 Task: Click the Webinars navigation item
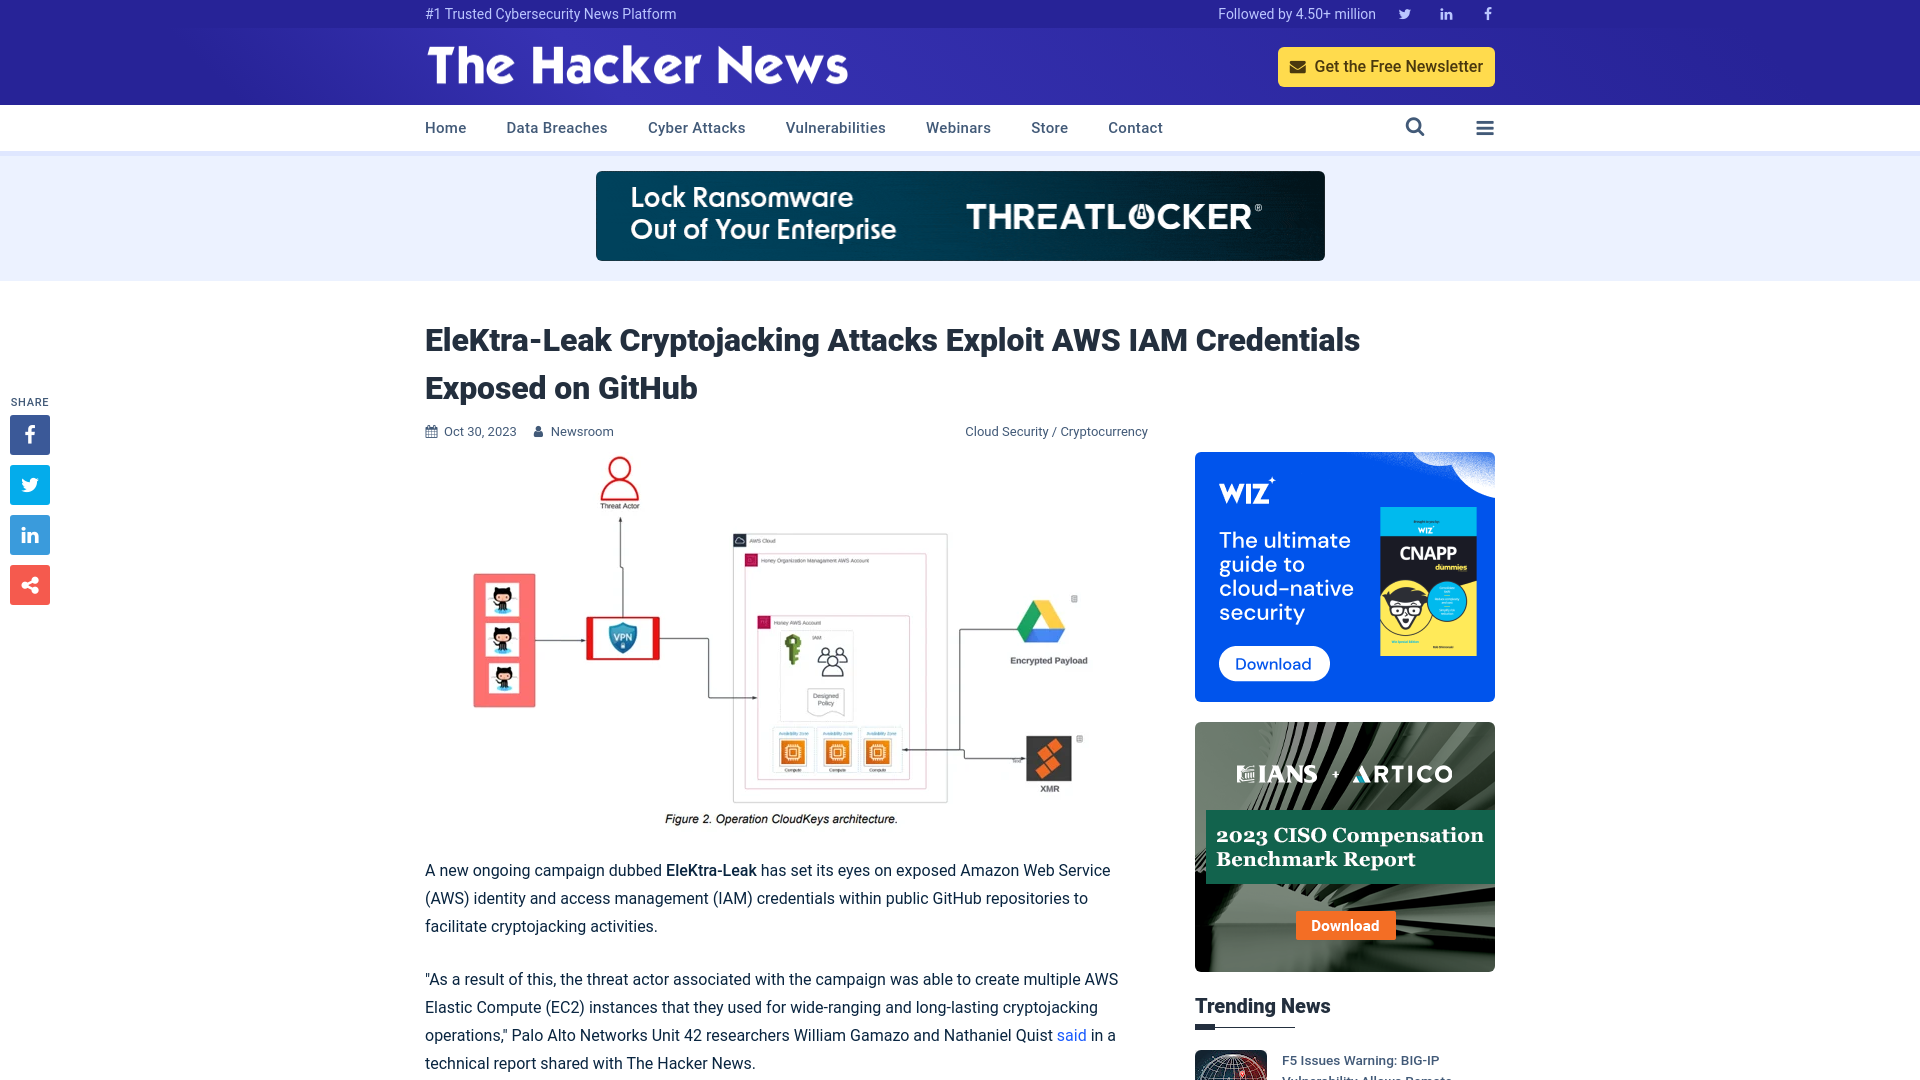[x=957, y=128]
